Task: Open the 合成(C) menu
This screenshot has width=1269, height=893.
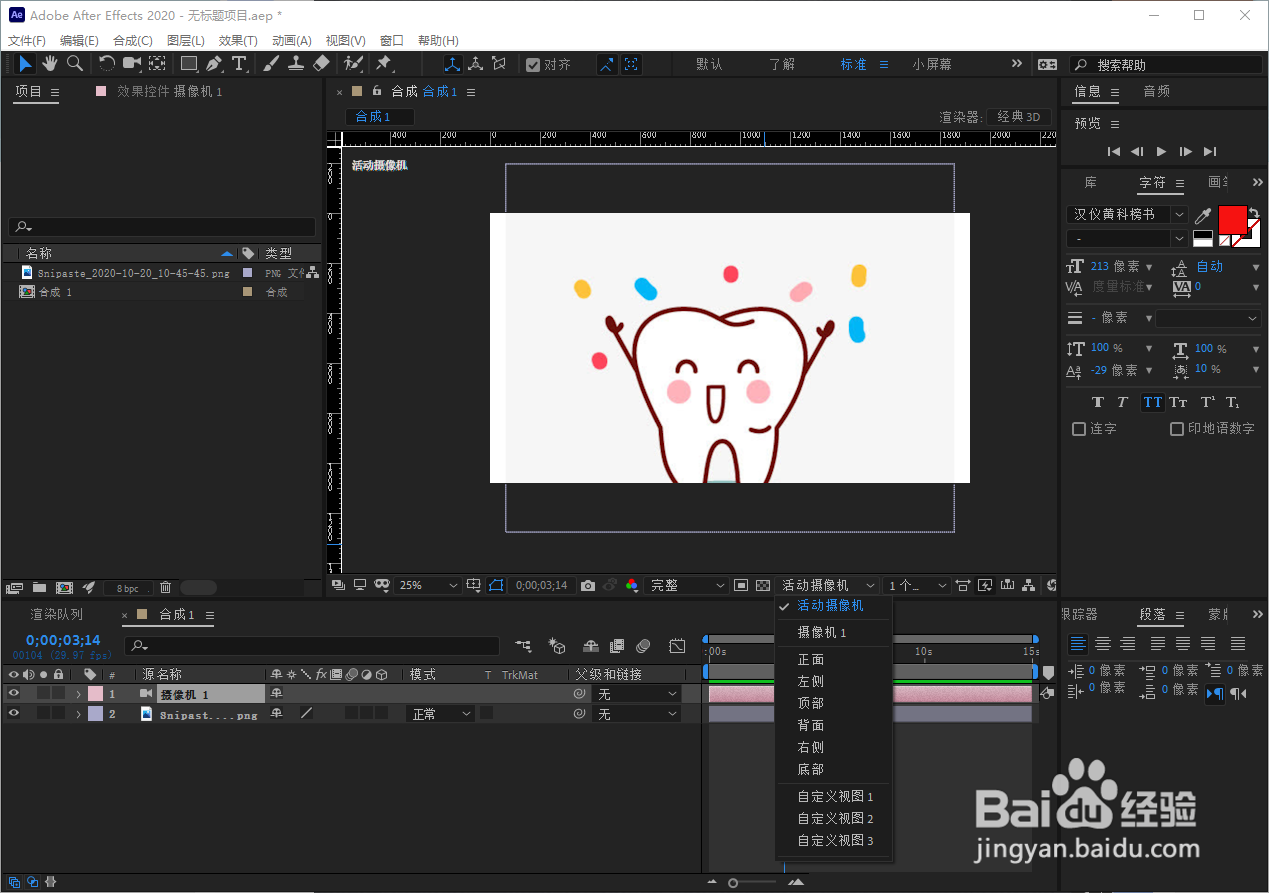Action: [x=133, y=41]
